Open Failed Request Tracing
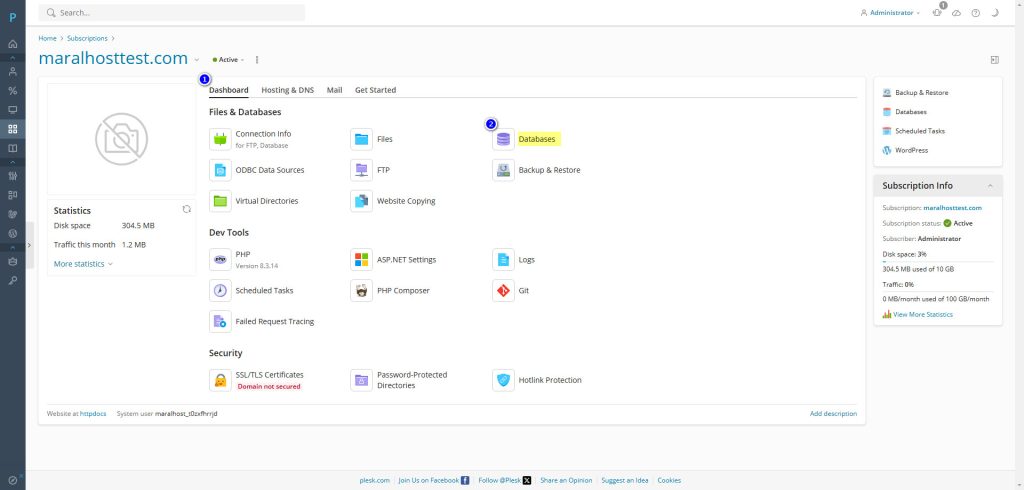The image size is (1024, 490). tap(274, 321)
